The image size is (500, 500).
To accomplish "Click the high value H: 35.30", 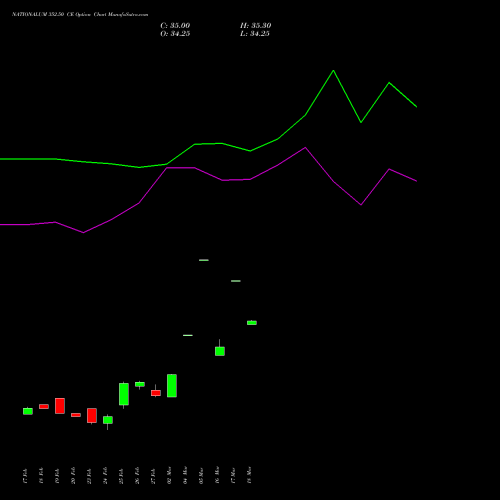I will 255,26.
